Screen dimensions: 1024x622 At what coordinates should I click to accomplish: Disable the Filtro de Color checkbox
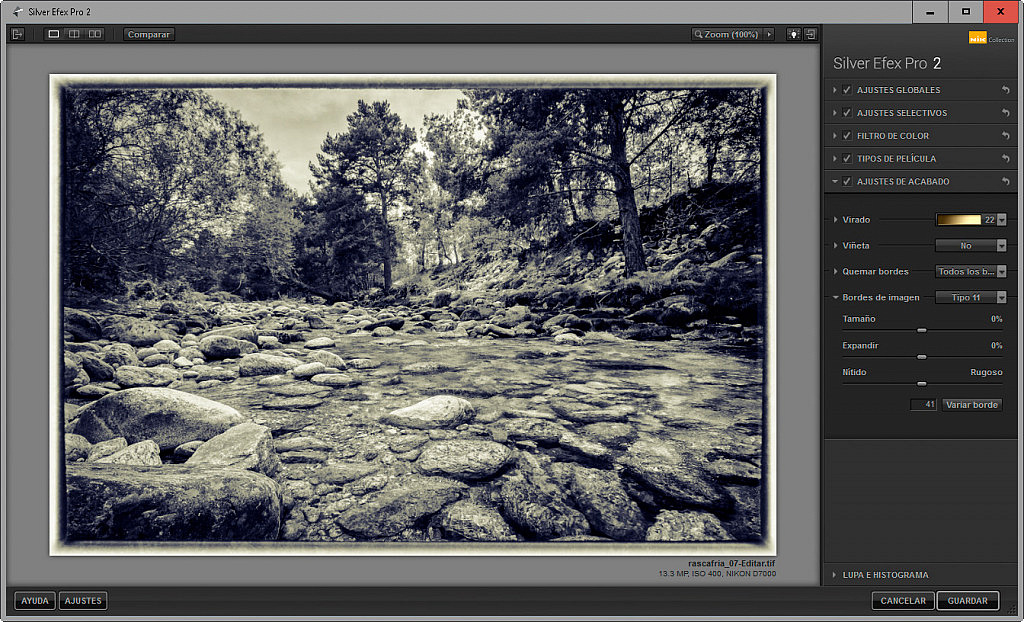coord(845,135)
